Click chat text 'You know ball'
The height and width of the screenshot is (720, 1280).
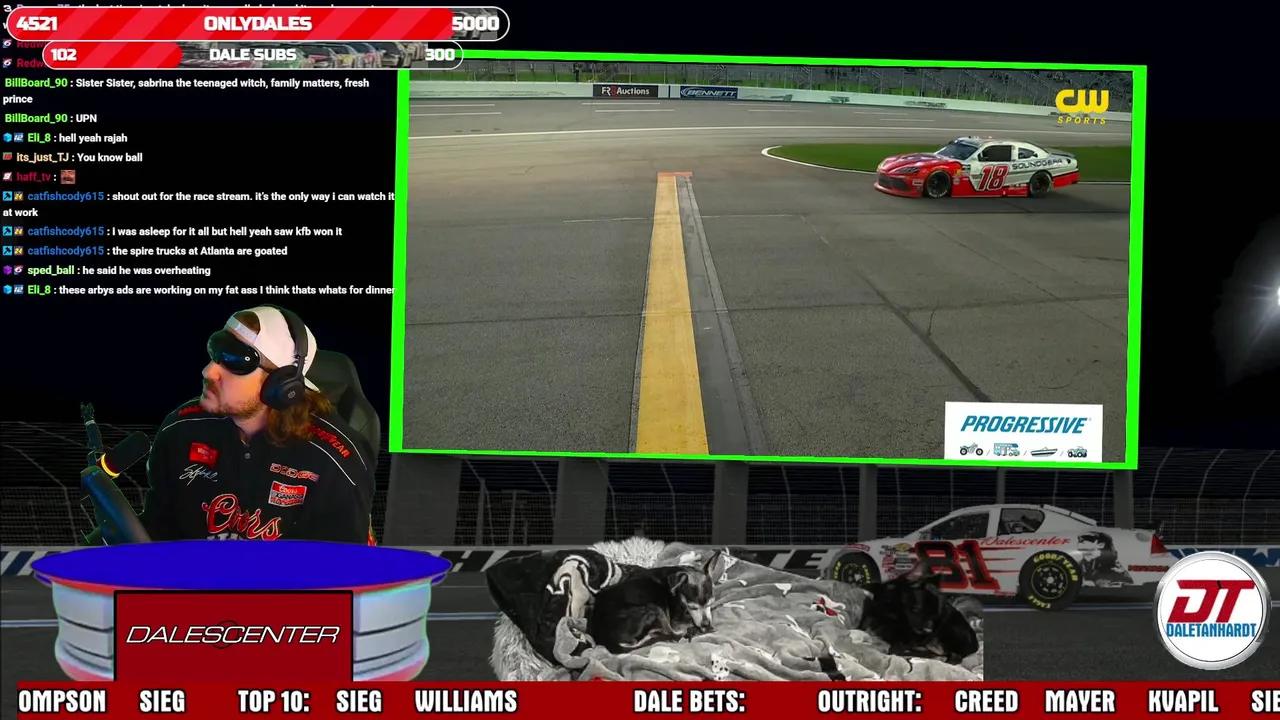tap(109, 157)
